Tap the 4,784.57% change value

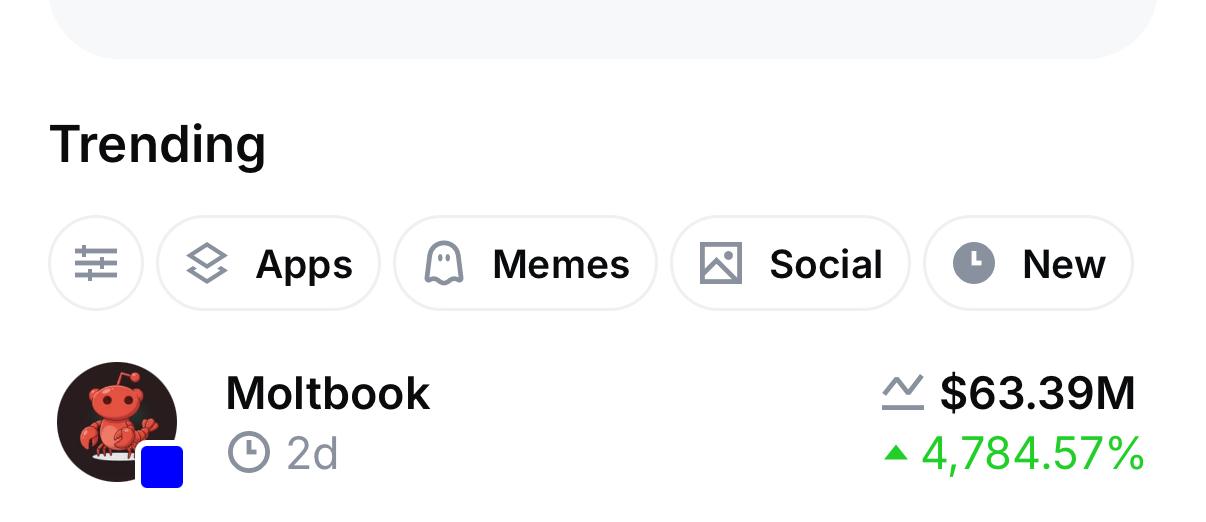point(1032,454)
